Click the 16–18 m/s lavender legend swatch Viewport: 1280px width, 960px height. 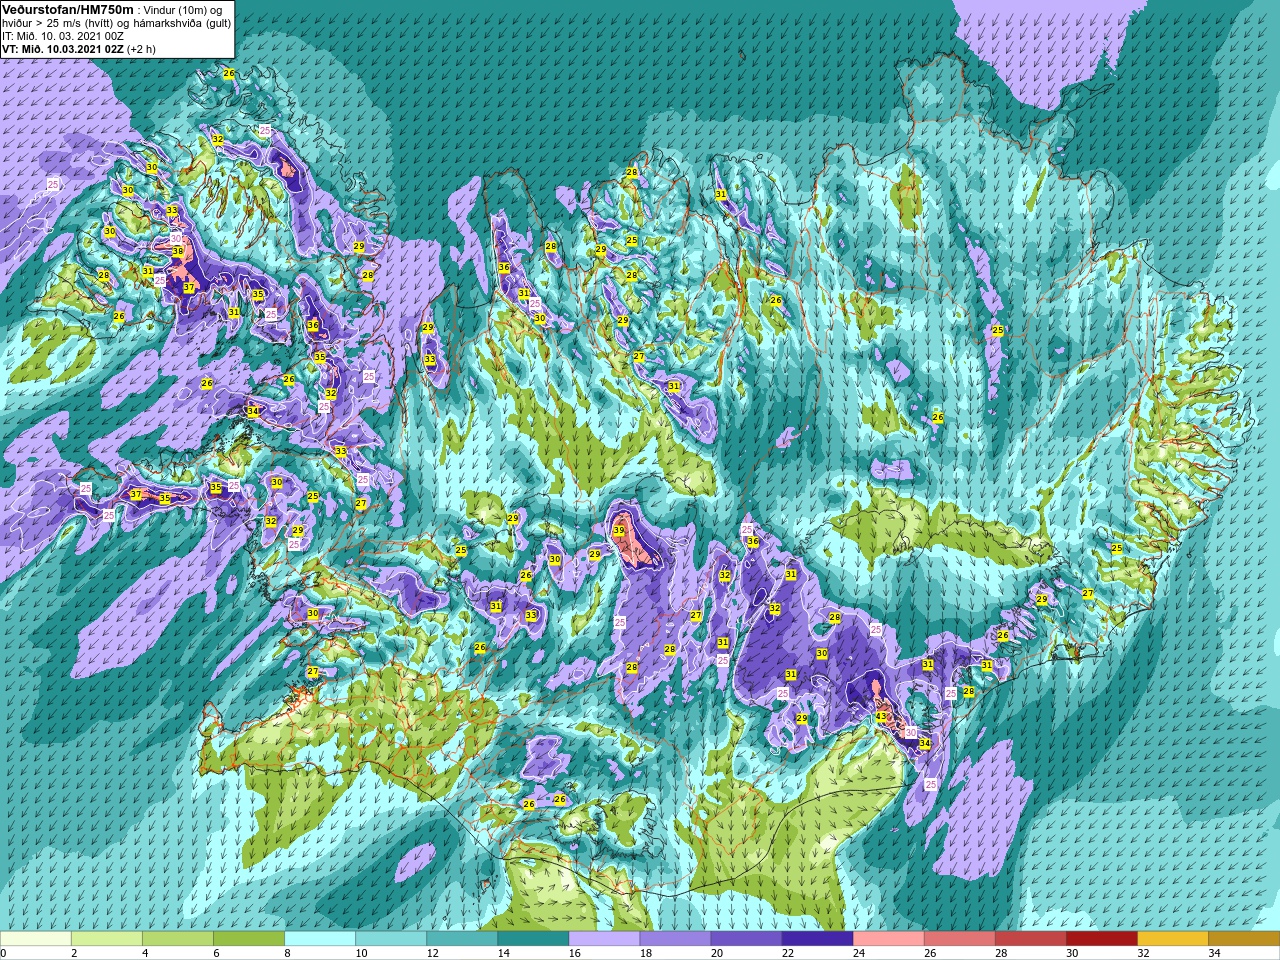604,939
